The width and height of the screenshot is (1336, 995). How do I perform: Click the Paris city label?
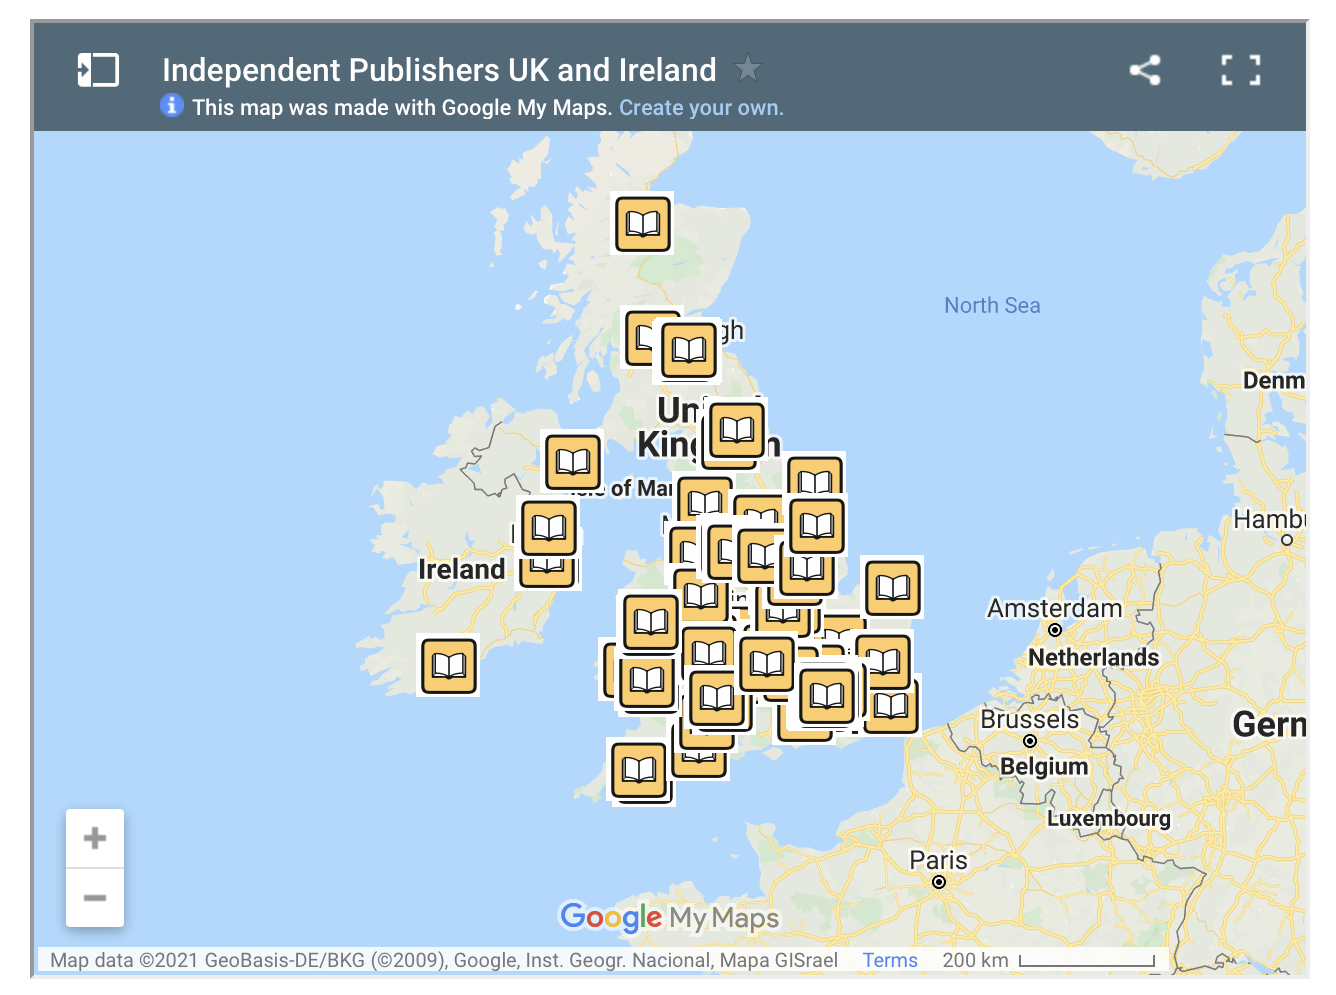tap(938, 860)
